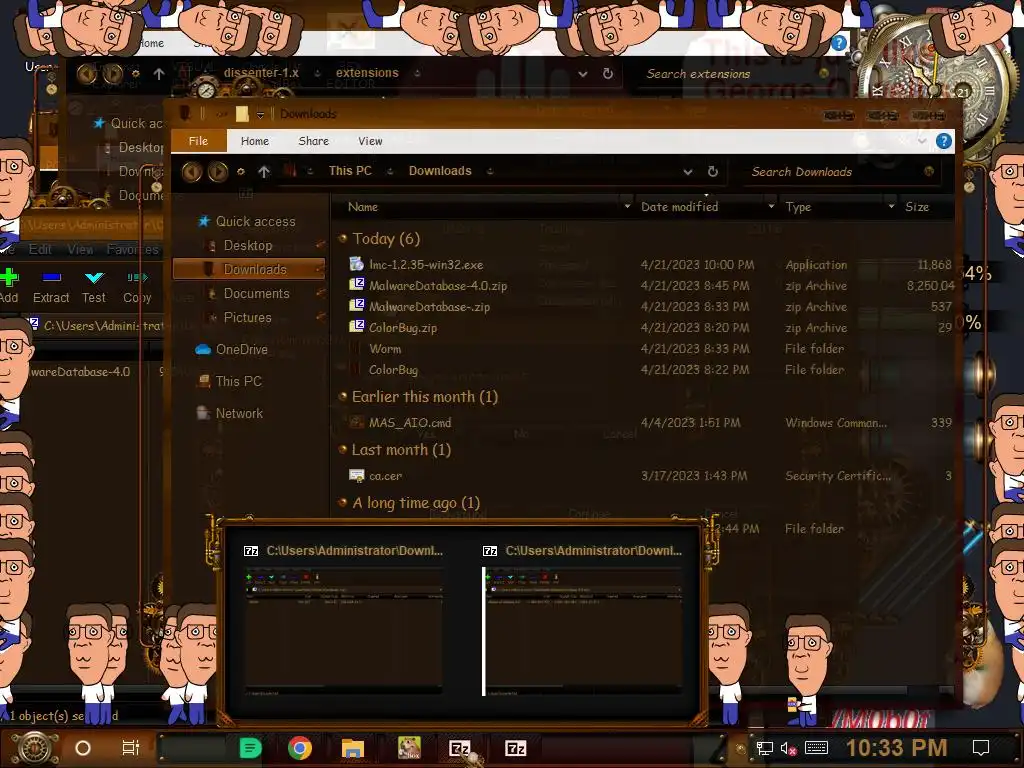The image size is (1024, 768).
Task: Open address bar history dropdown in Downloads window
Action: (688, 172)
